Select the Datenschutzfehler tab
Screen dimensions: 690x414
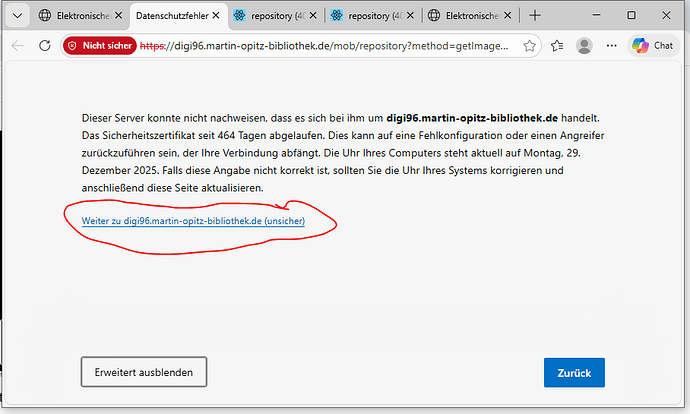(179, 16)
